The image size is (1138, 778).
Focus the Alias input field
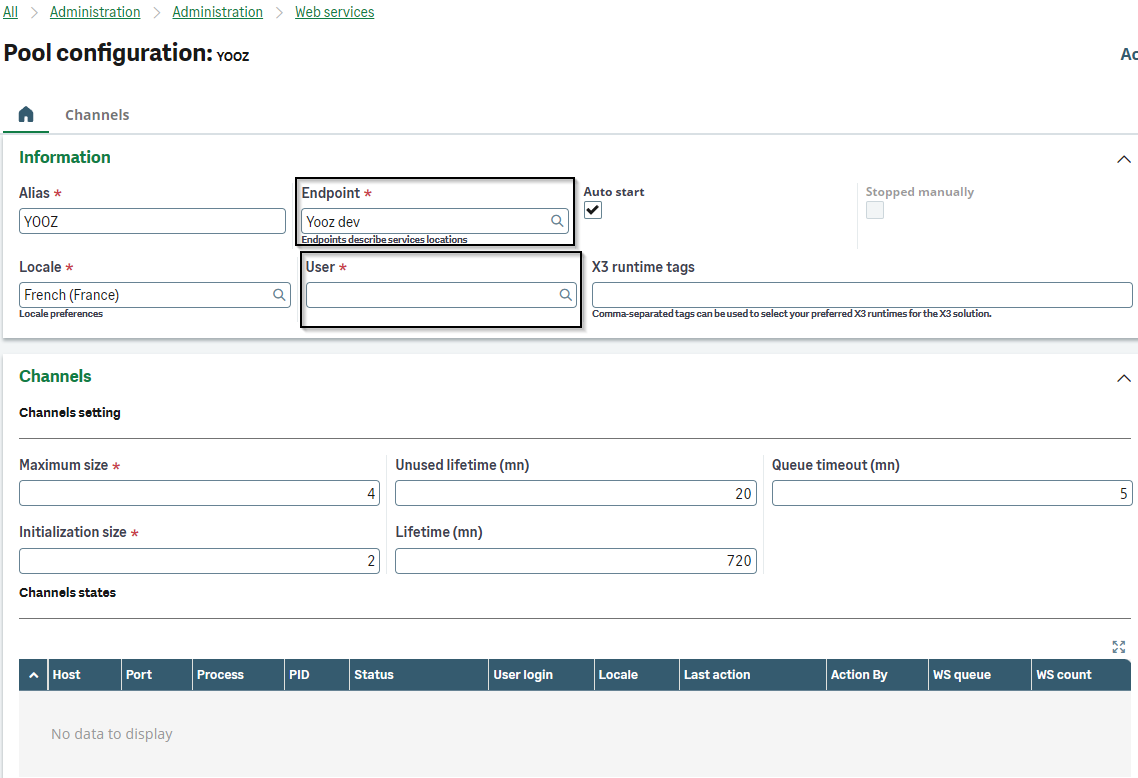coord(152,221)
